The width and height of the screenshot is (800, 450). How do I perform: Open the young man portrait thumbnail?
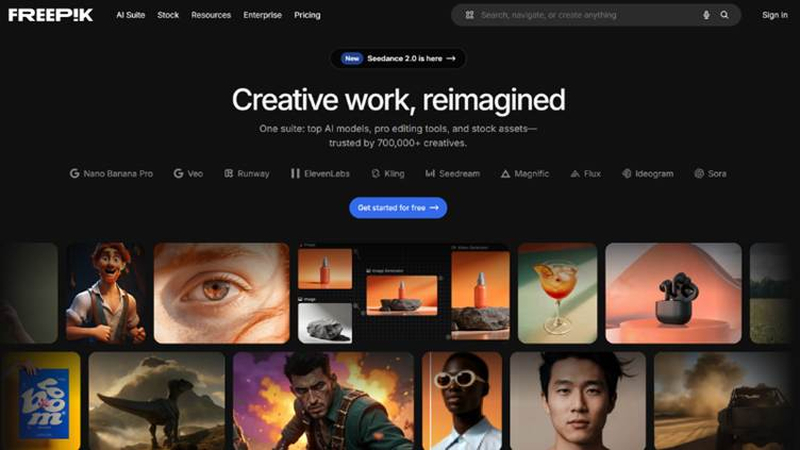[x=578, y=401]
